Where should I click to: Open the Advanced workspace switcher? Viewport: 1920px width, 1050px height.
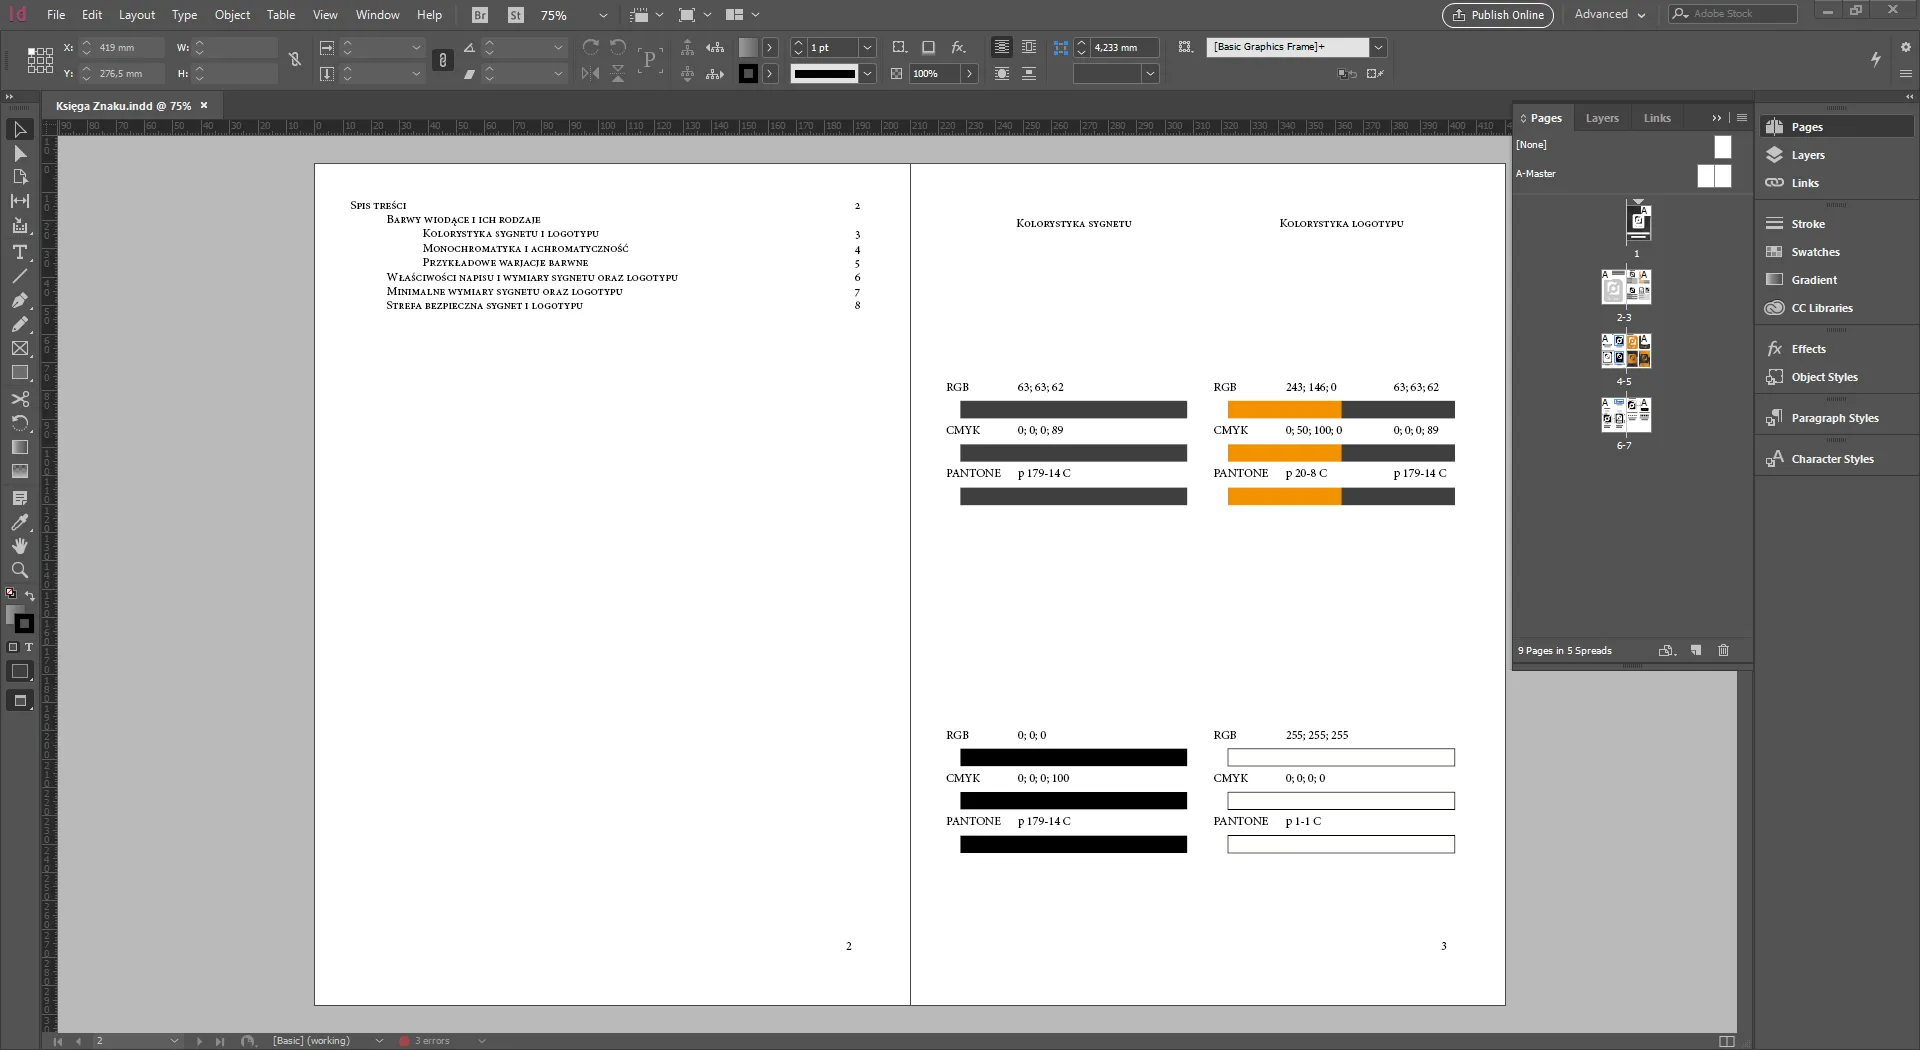pos(1609,15)
